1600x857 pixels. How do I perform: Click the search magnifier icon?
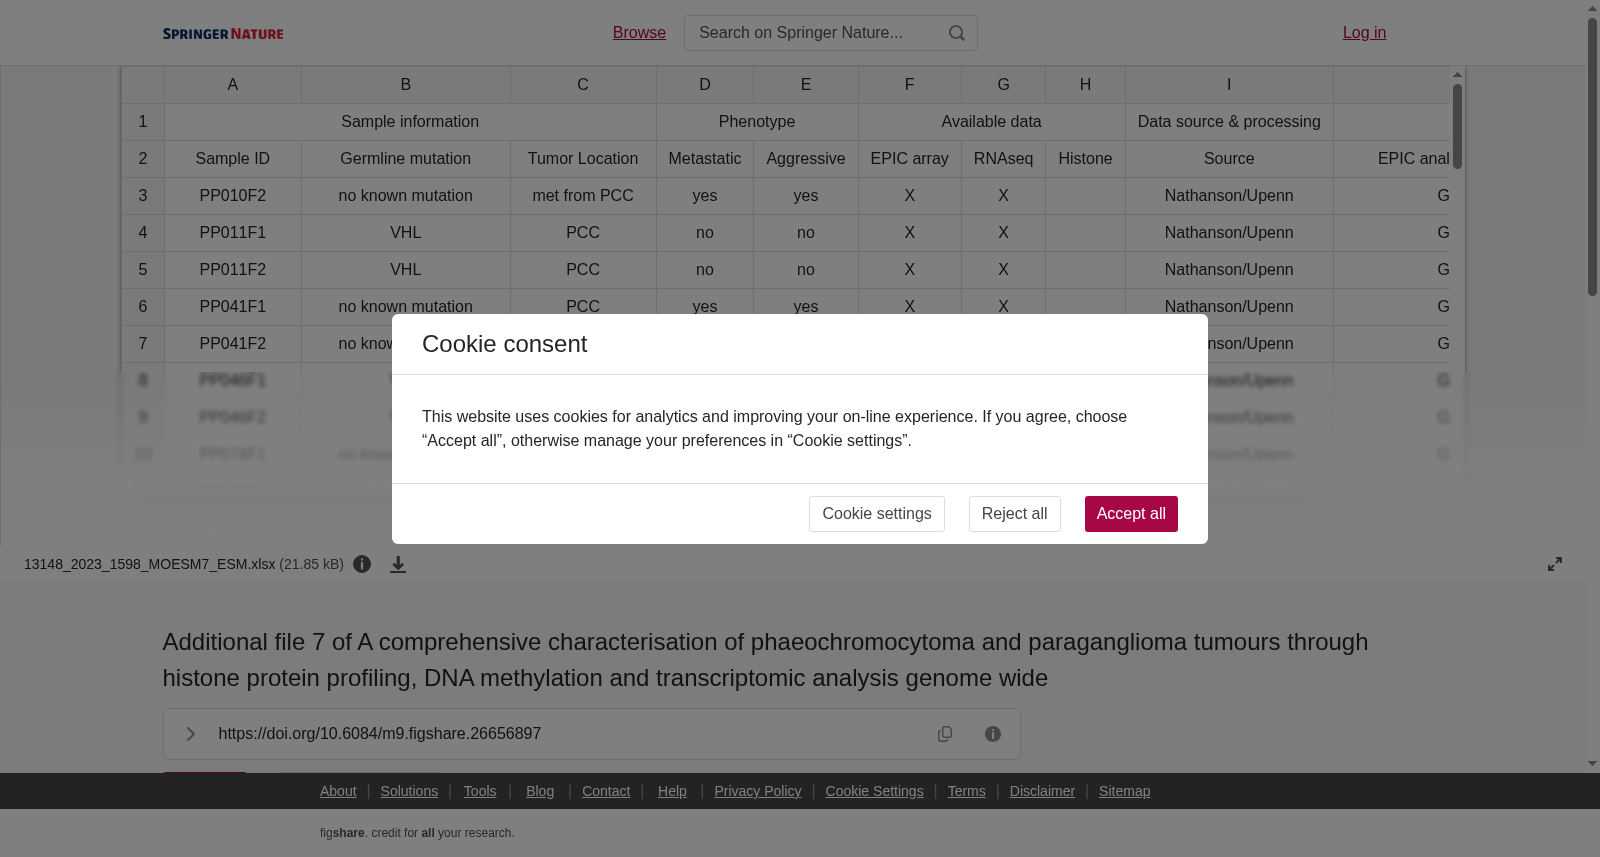pos(957,33)
